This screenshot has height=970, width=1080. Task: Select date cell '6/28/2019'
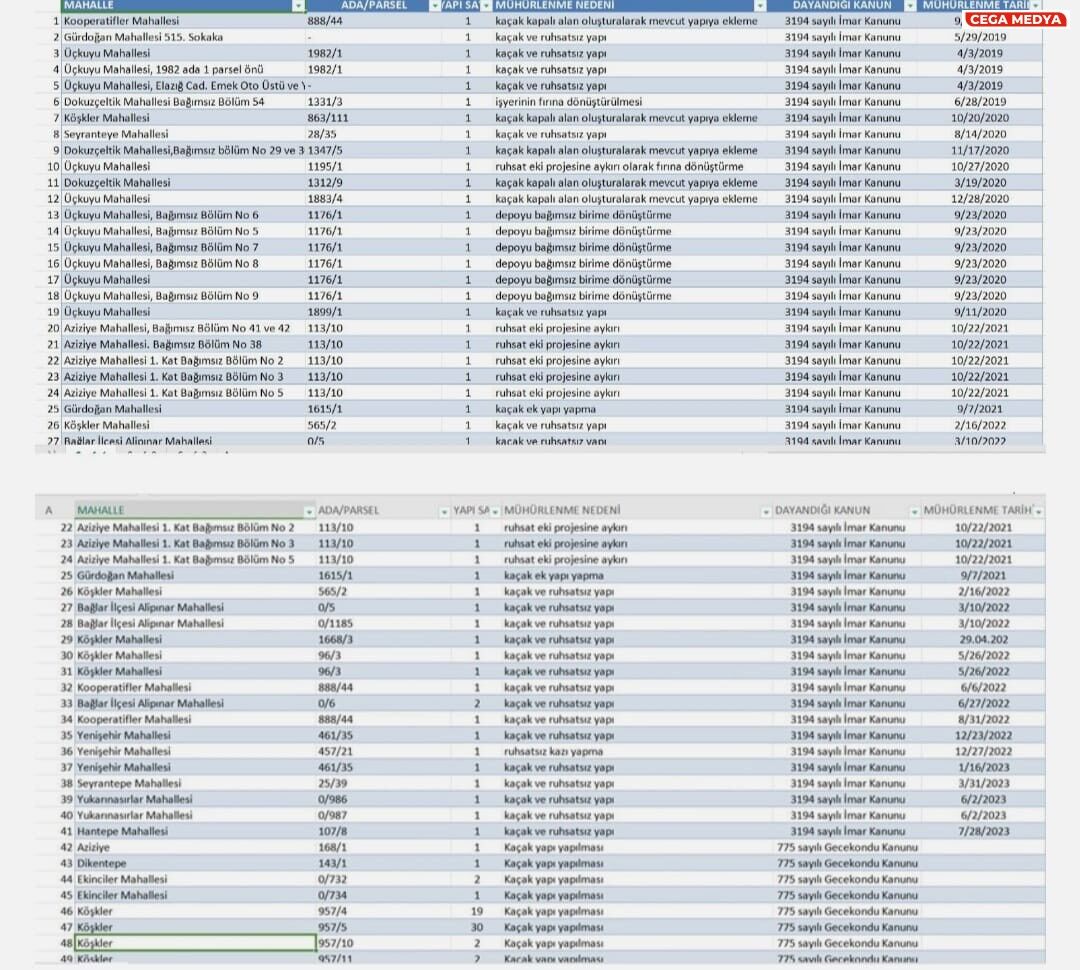pyautogui.click(x=980, y=102)
